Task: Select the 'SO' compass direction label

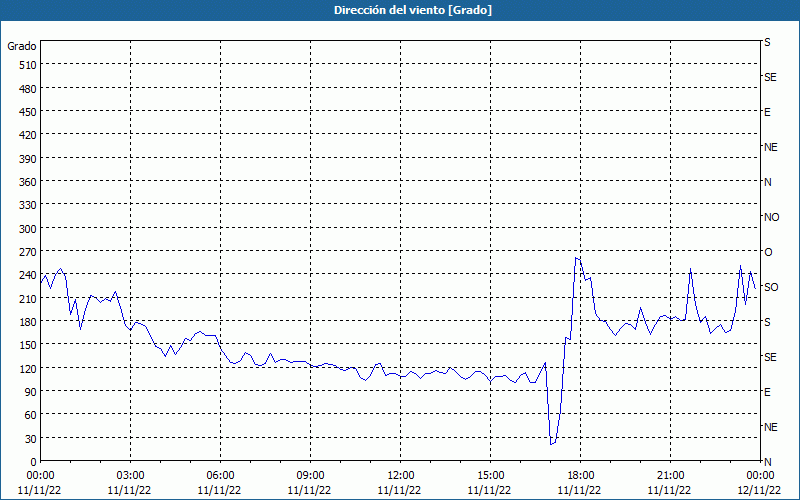Action: tap(771, 287)
